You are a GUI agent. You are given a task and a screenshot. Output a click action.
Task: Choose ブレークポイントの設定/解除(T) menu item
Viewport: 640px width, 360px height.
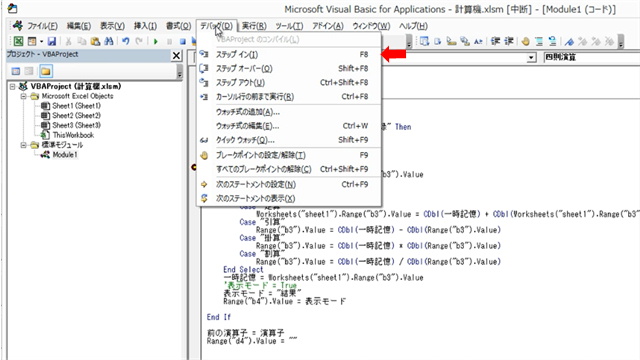click(289, 155)
